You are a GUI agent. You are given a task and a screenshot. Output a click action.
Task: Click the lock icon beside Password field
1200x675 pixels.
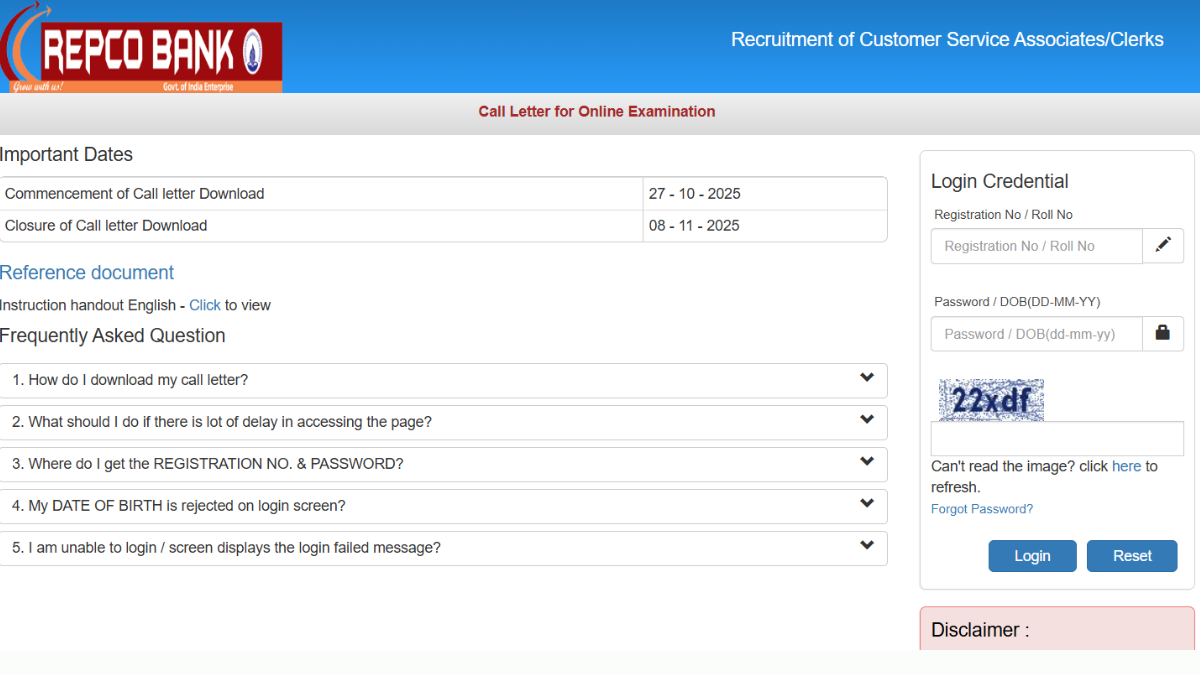(1162, 333)
